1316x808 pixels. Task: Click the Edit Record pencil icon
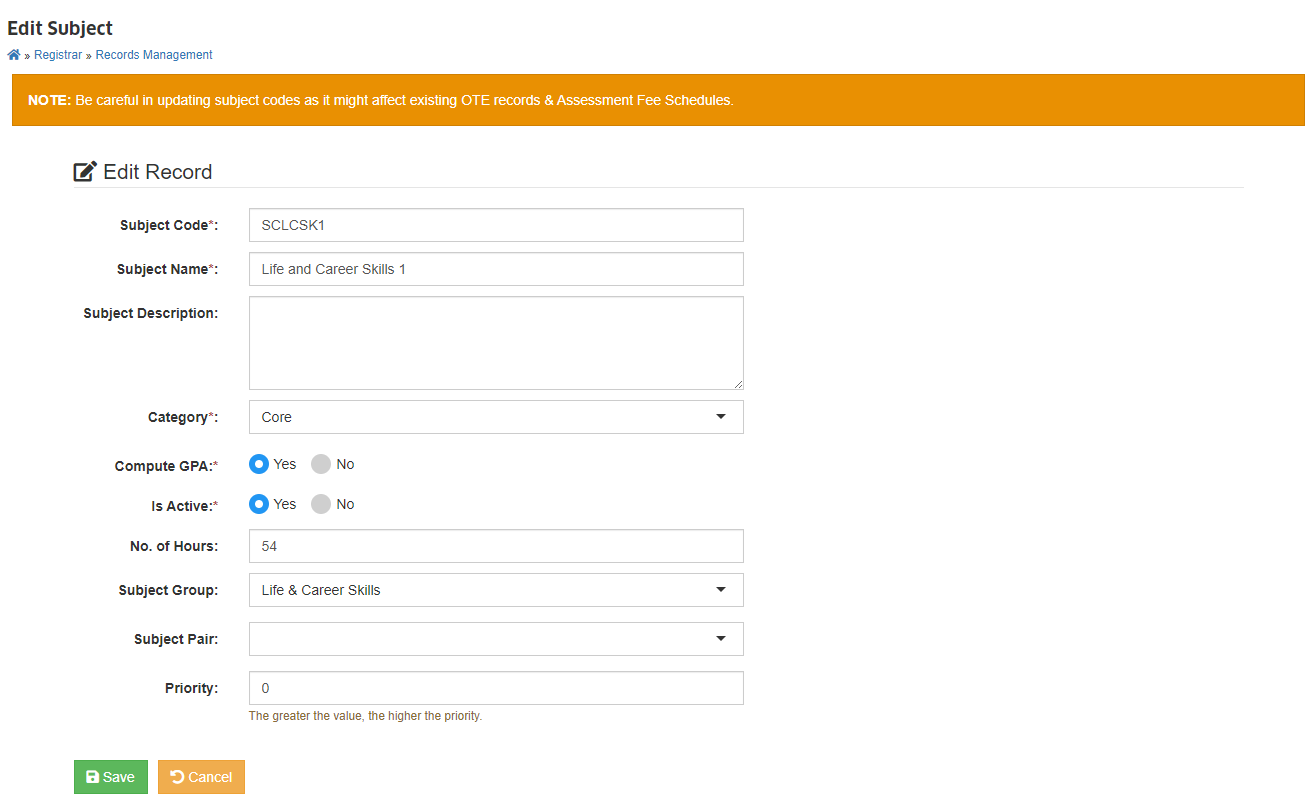pos(85,172)
